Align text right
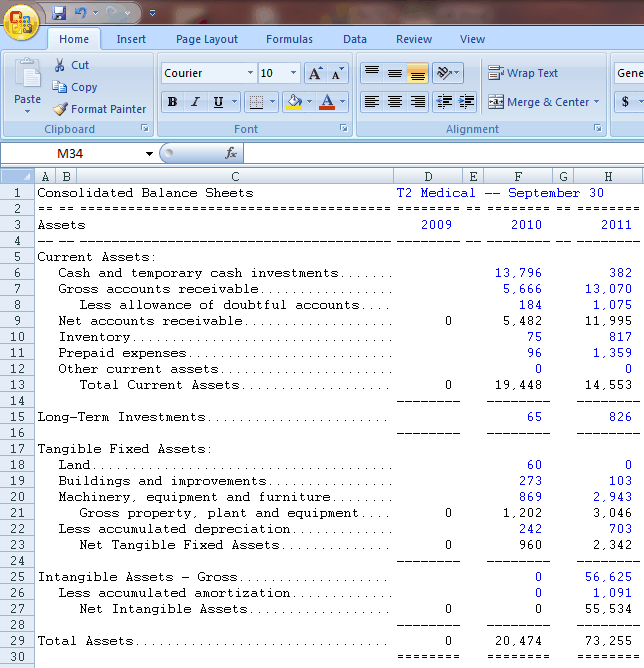 417,102
